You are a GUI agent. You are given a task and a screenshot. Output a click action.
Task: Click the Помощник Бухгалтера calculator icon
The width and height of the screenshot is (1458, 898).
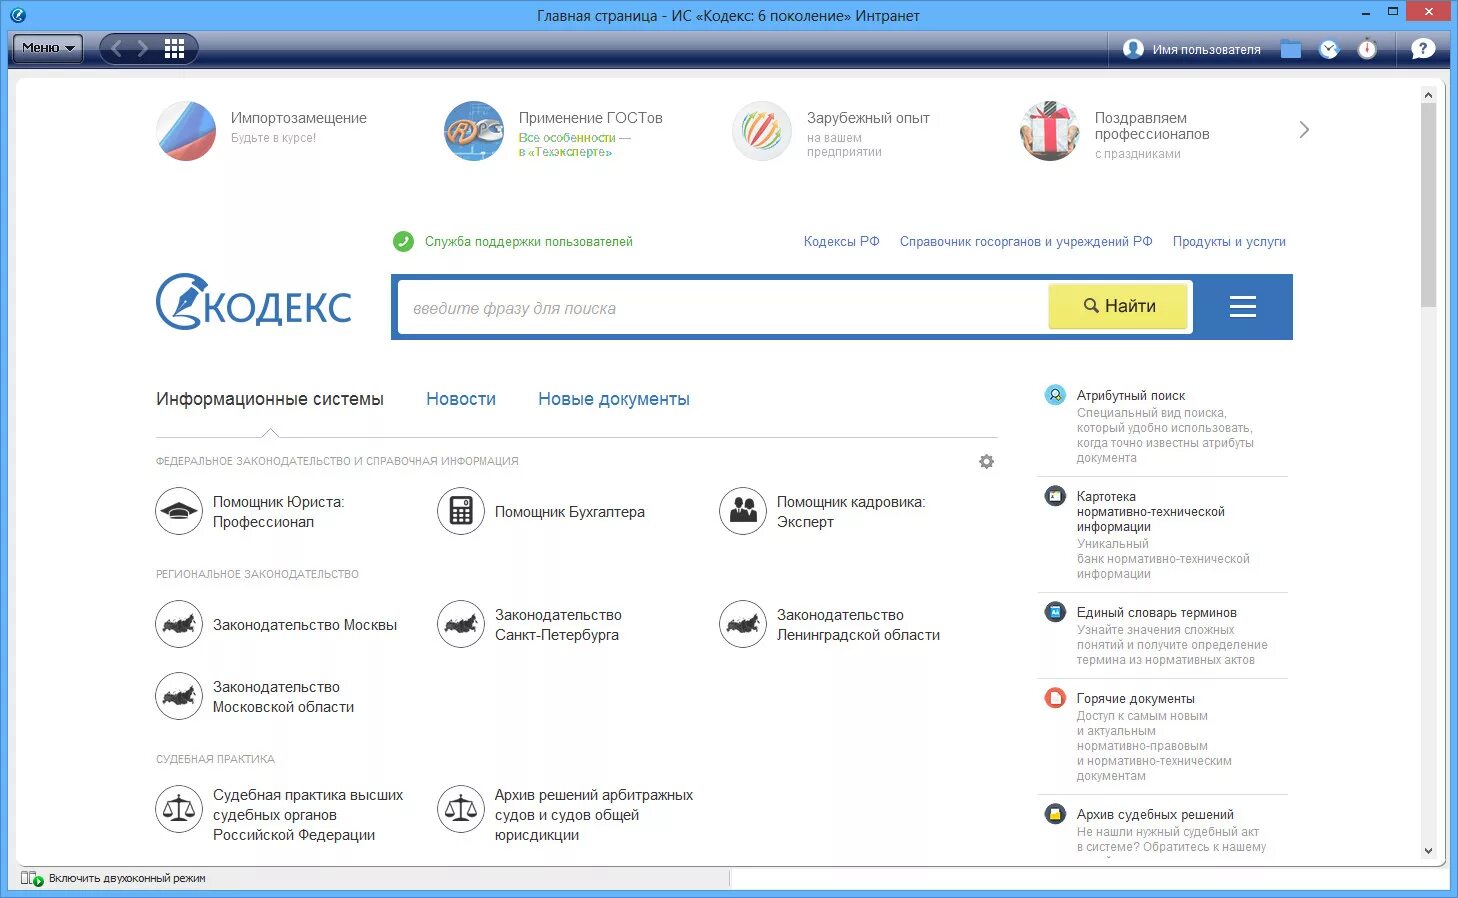[x=461, y=511]
